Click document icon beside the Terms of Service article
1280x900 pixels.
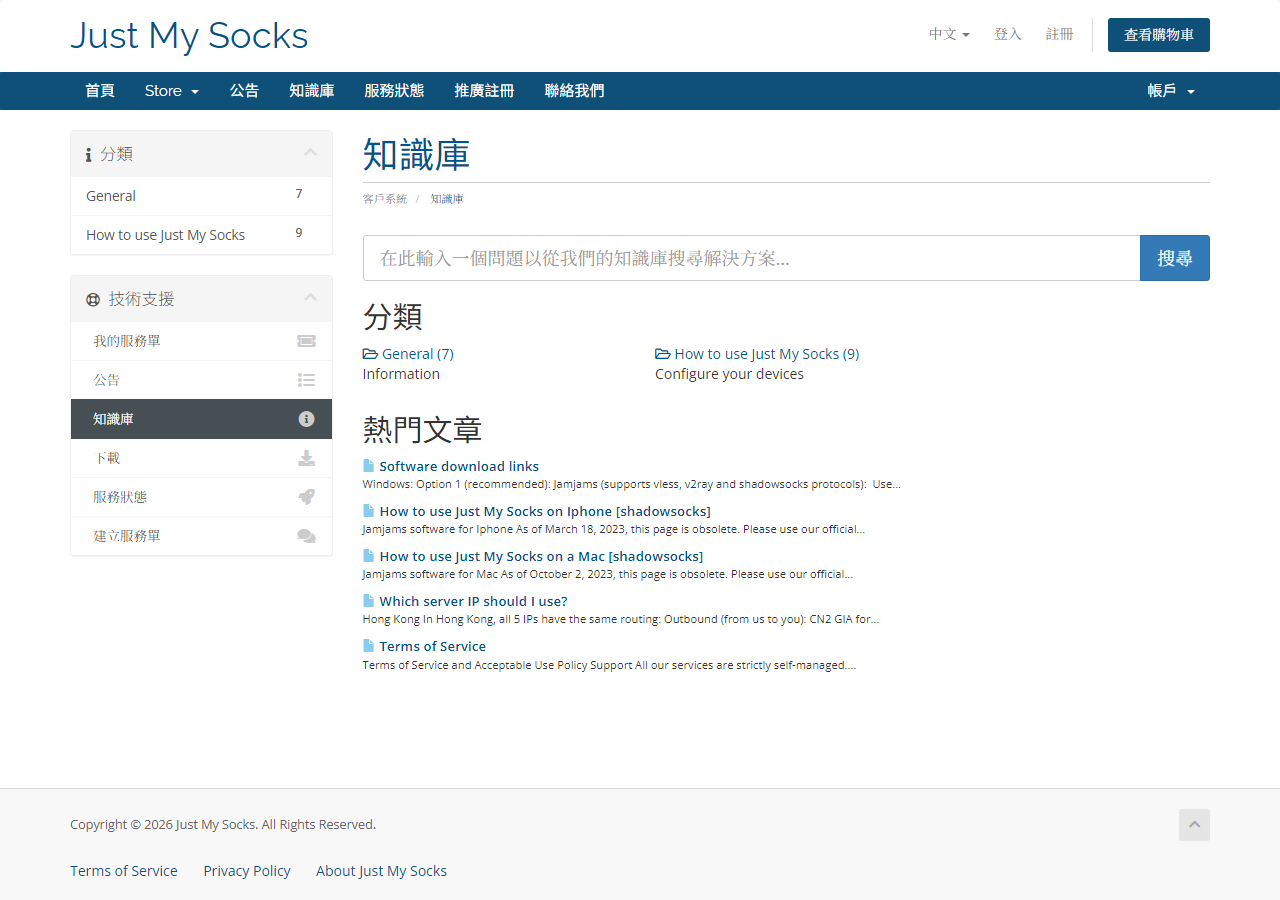click(x=368, y=646)
